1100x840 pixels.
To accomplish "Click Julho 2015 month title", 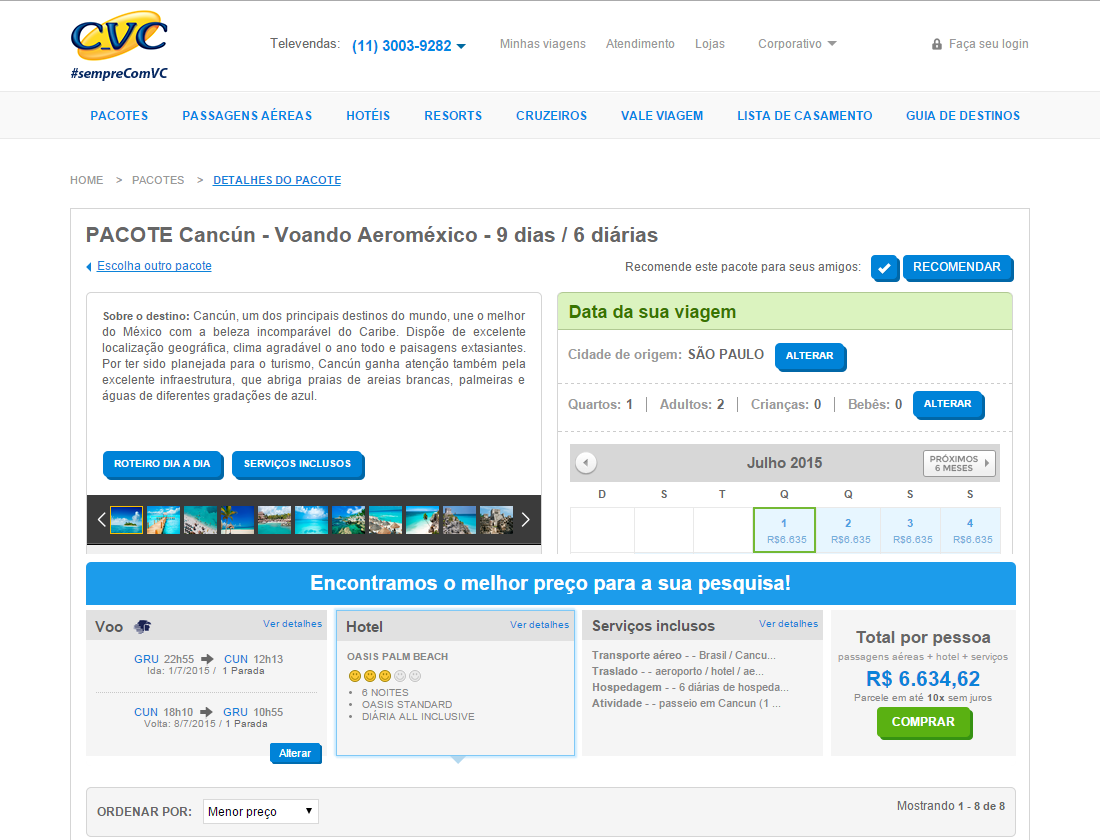I will tap(784, 463).
